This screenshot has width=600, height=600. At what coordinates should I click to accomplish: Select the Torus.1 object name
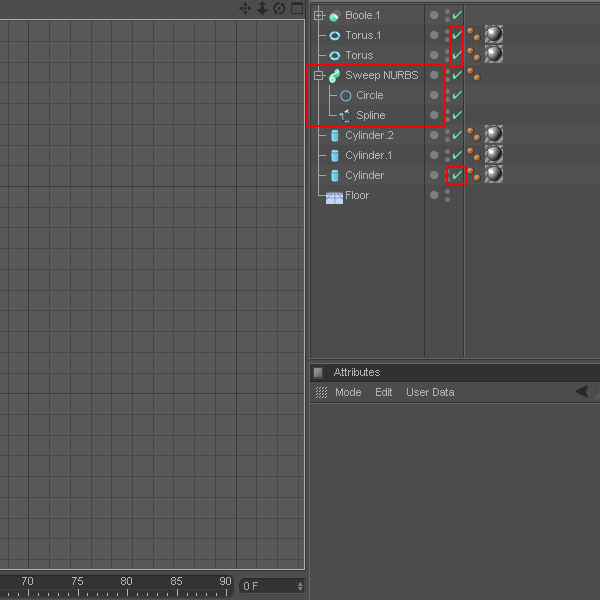tap(363, 35)
